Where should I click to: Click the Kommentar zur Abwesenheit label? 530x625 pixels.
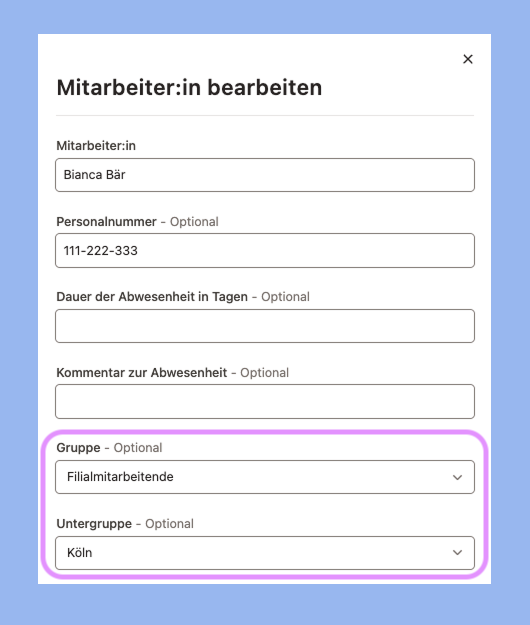pos(141,373)
